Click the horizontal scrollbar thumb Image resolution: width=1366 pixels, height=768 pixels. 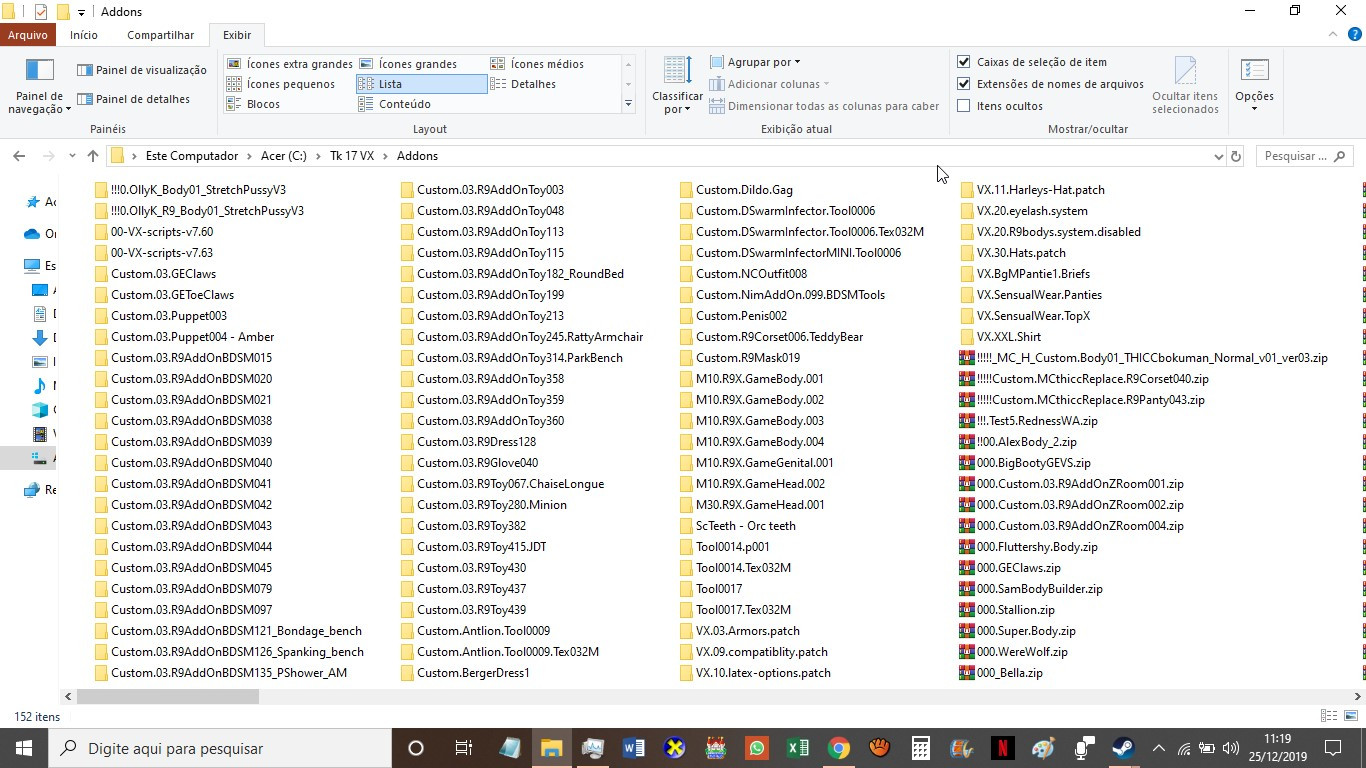[x=168, y=696]
